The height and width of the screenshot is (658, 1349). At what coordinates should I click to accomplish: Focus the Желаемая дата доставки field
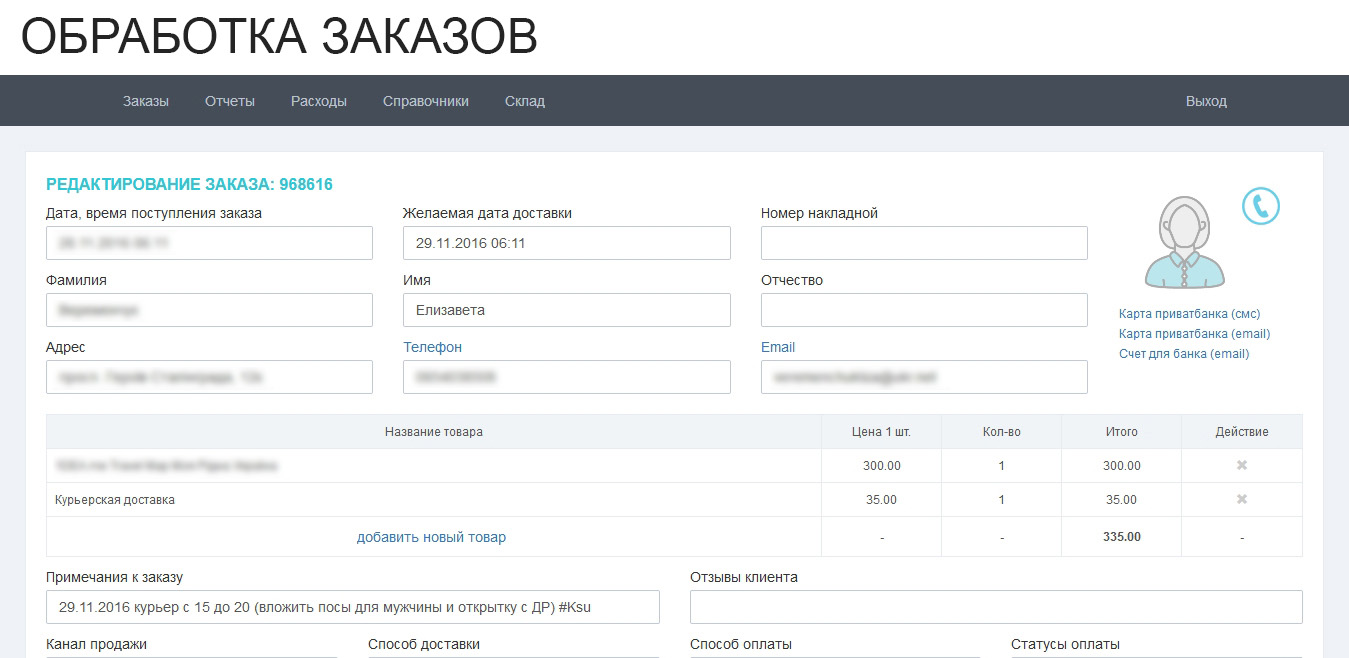[566, 243]
